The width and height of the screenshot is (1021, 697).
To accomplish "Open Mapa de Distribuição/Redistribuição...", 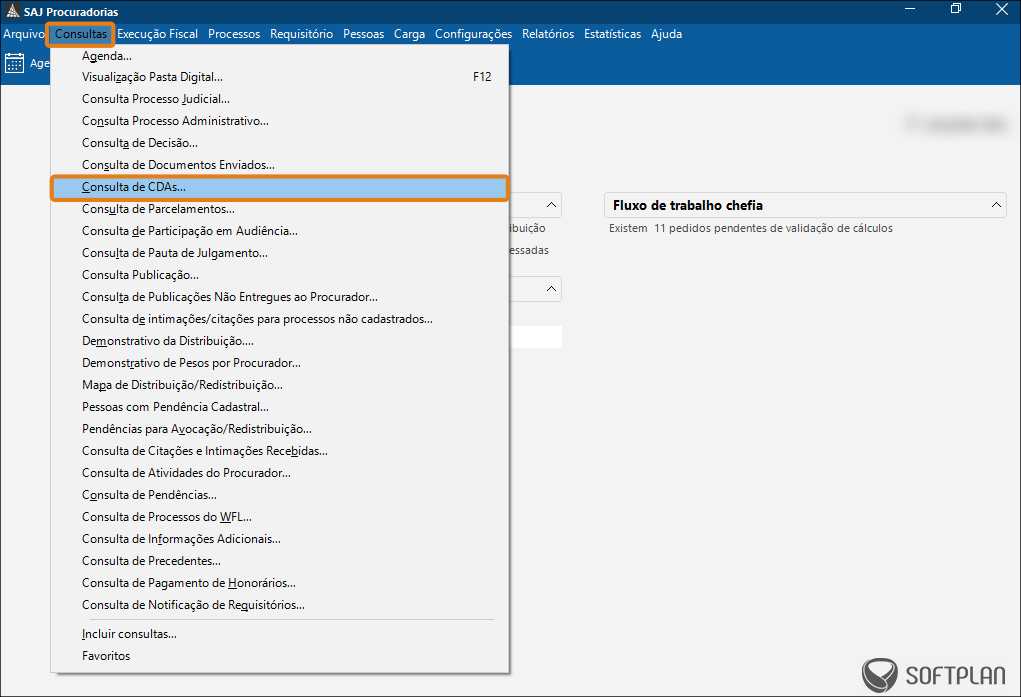I will pos(280,385).
